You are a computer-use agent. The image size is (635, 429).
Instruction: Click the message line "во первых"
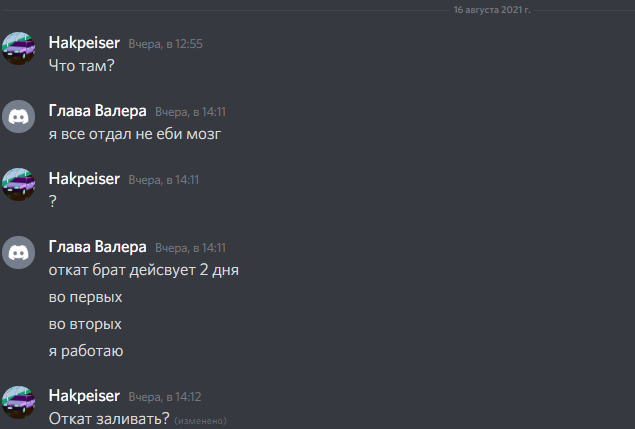pyautogui.click(x=85, y=297)
